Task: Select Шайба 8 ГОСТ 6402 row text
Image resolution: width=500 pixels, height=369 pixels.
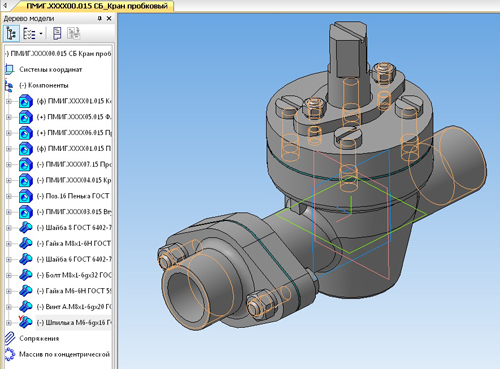Action: (x=74, y=228)
